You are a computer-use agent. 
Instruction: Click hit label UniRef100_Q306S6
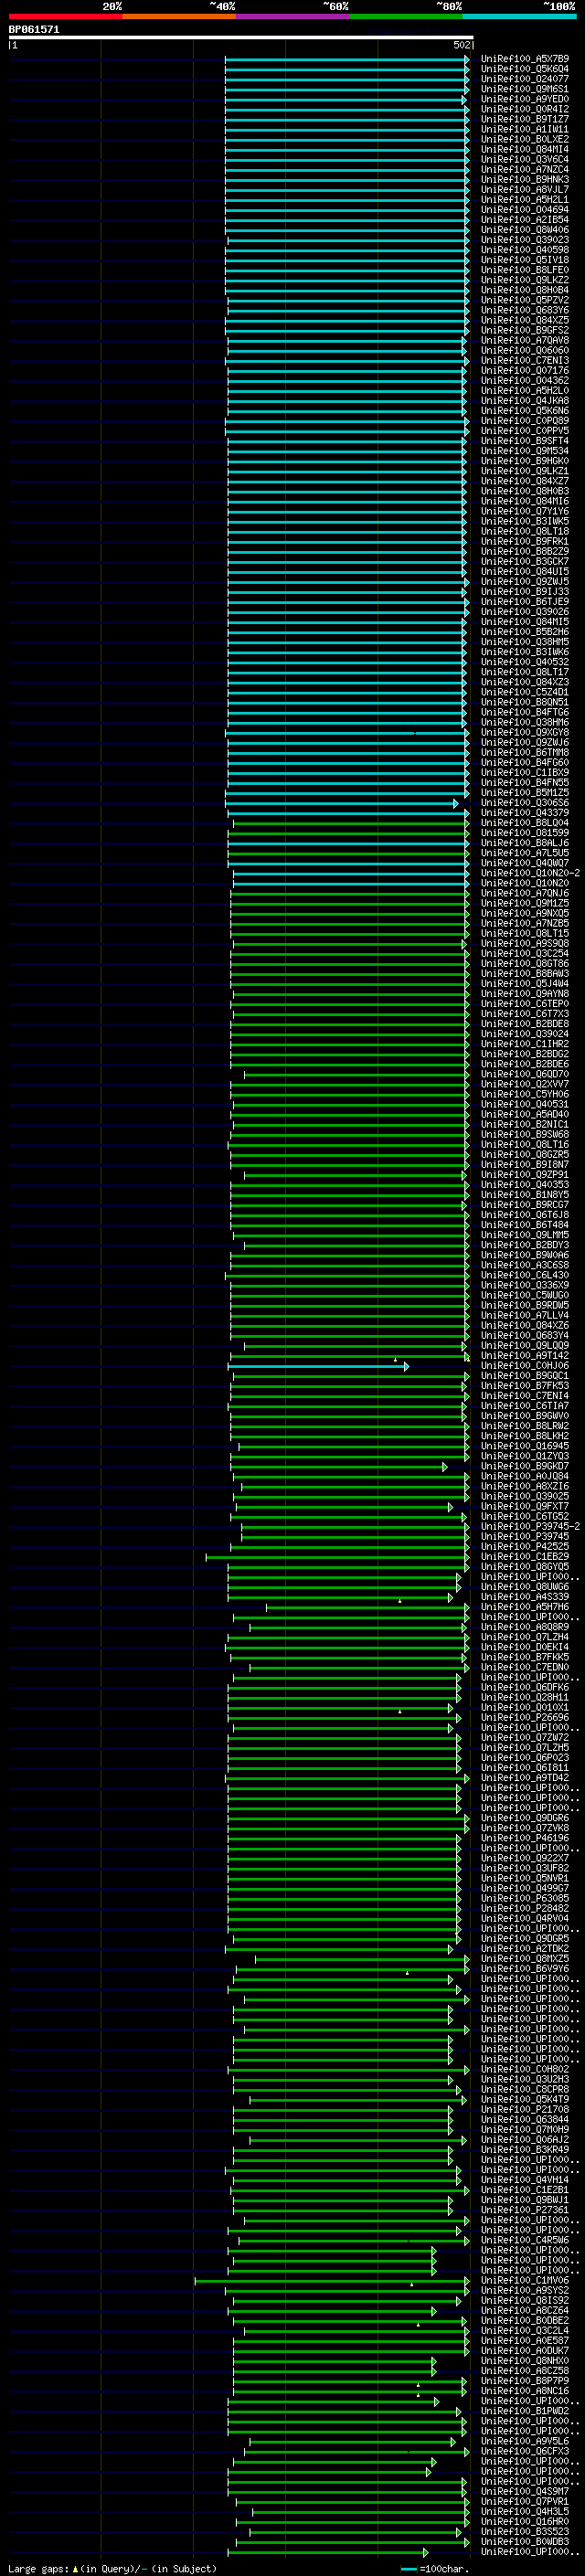point(524,803)
